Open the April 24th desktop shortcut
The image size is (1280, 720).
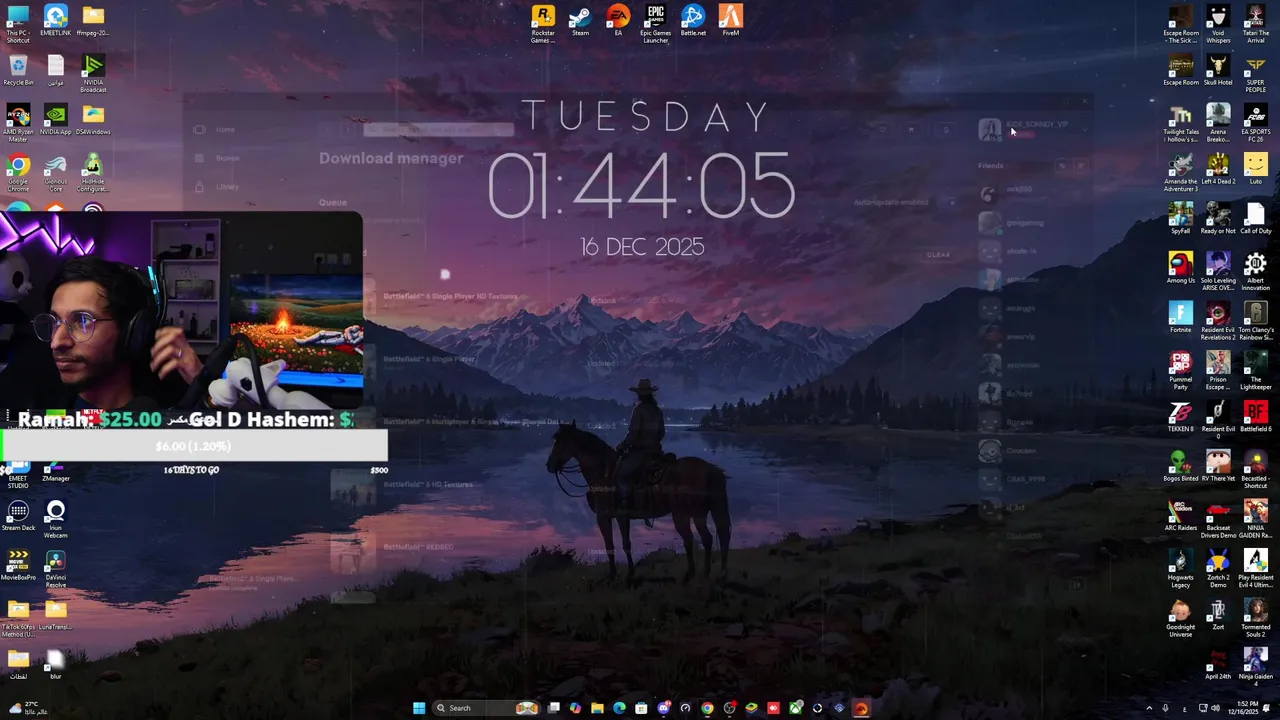click(x=1218, y=664)
